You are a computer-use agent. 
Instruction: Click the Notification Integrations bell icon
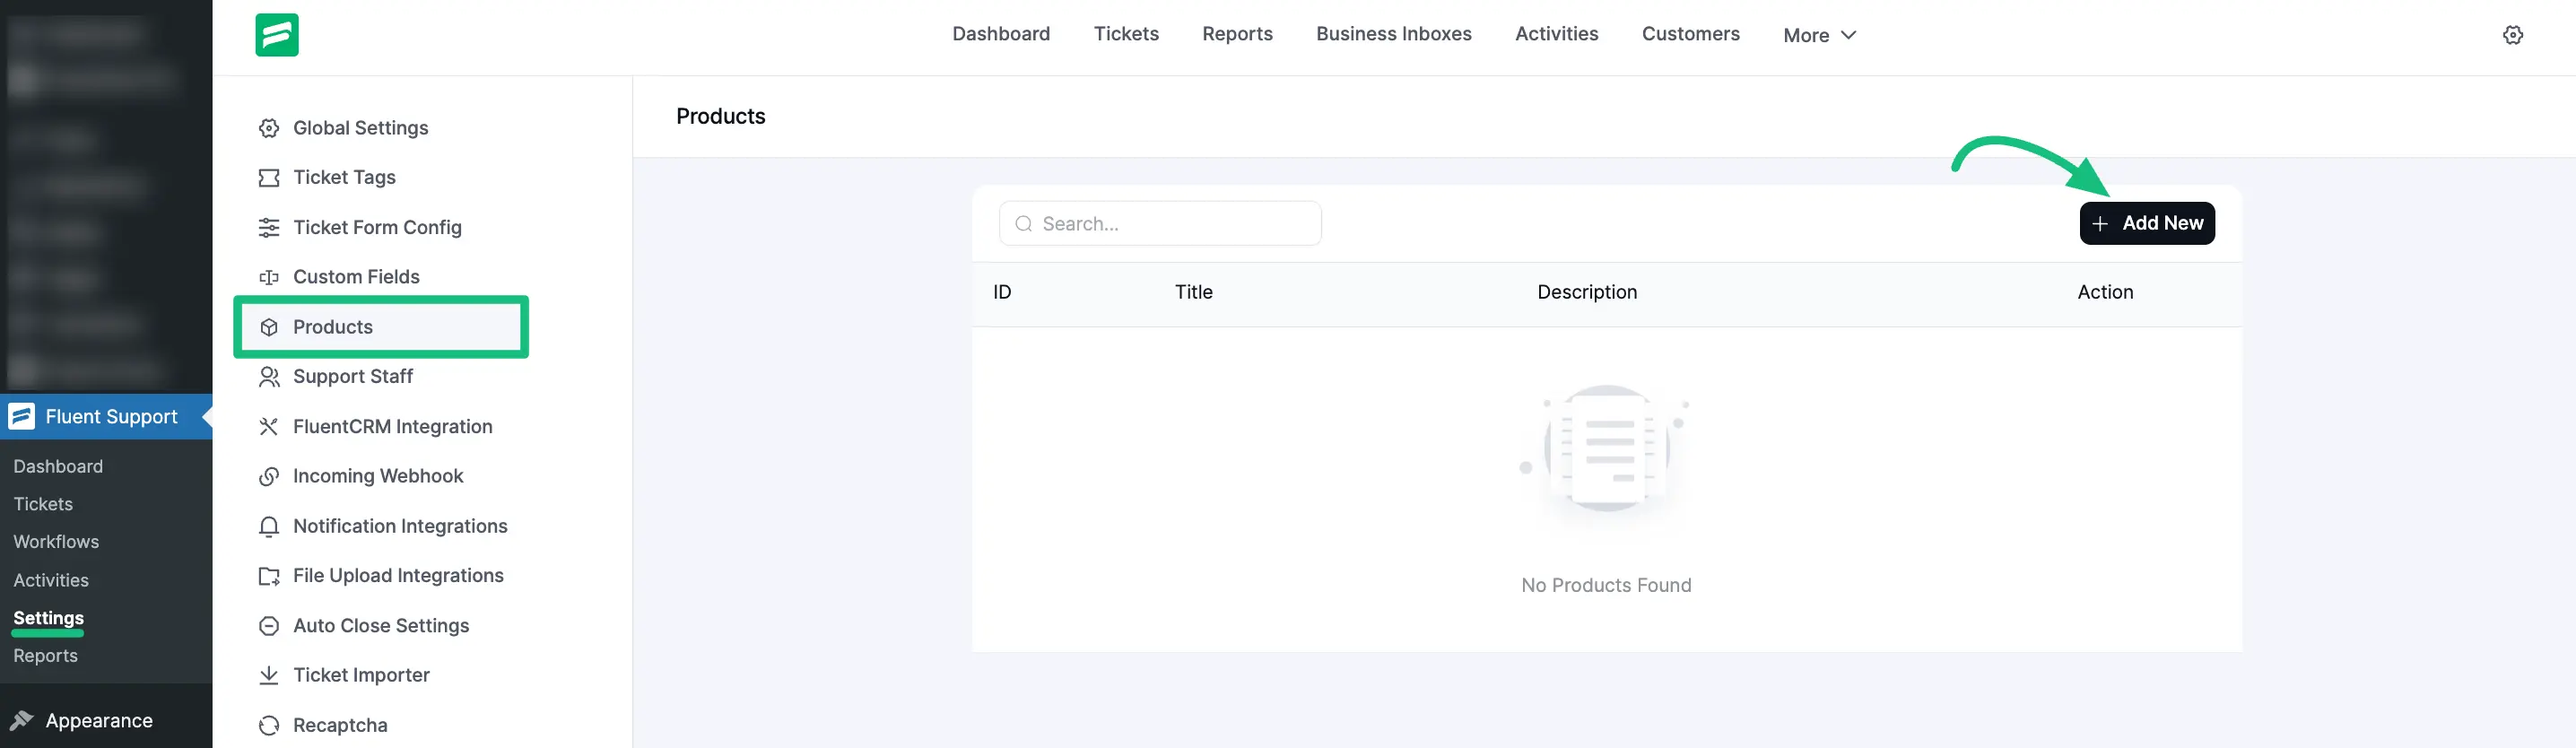(269, 527)
